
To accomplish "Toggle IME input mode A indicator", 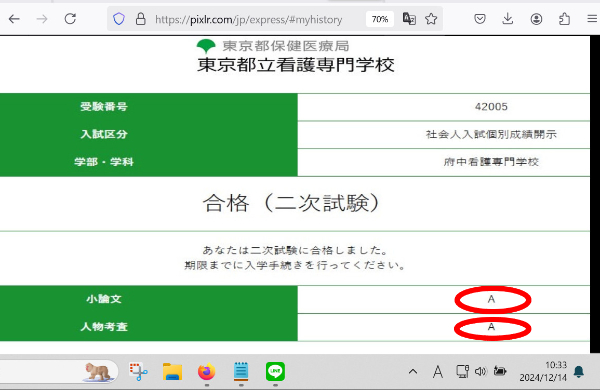I will [438, 372].
